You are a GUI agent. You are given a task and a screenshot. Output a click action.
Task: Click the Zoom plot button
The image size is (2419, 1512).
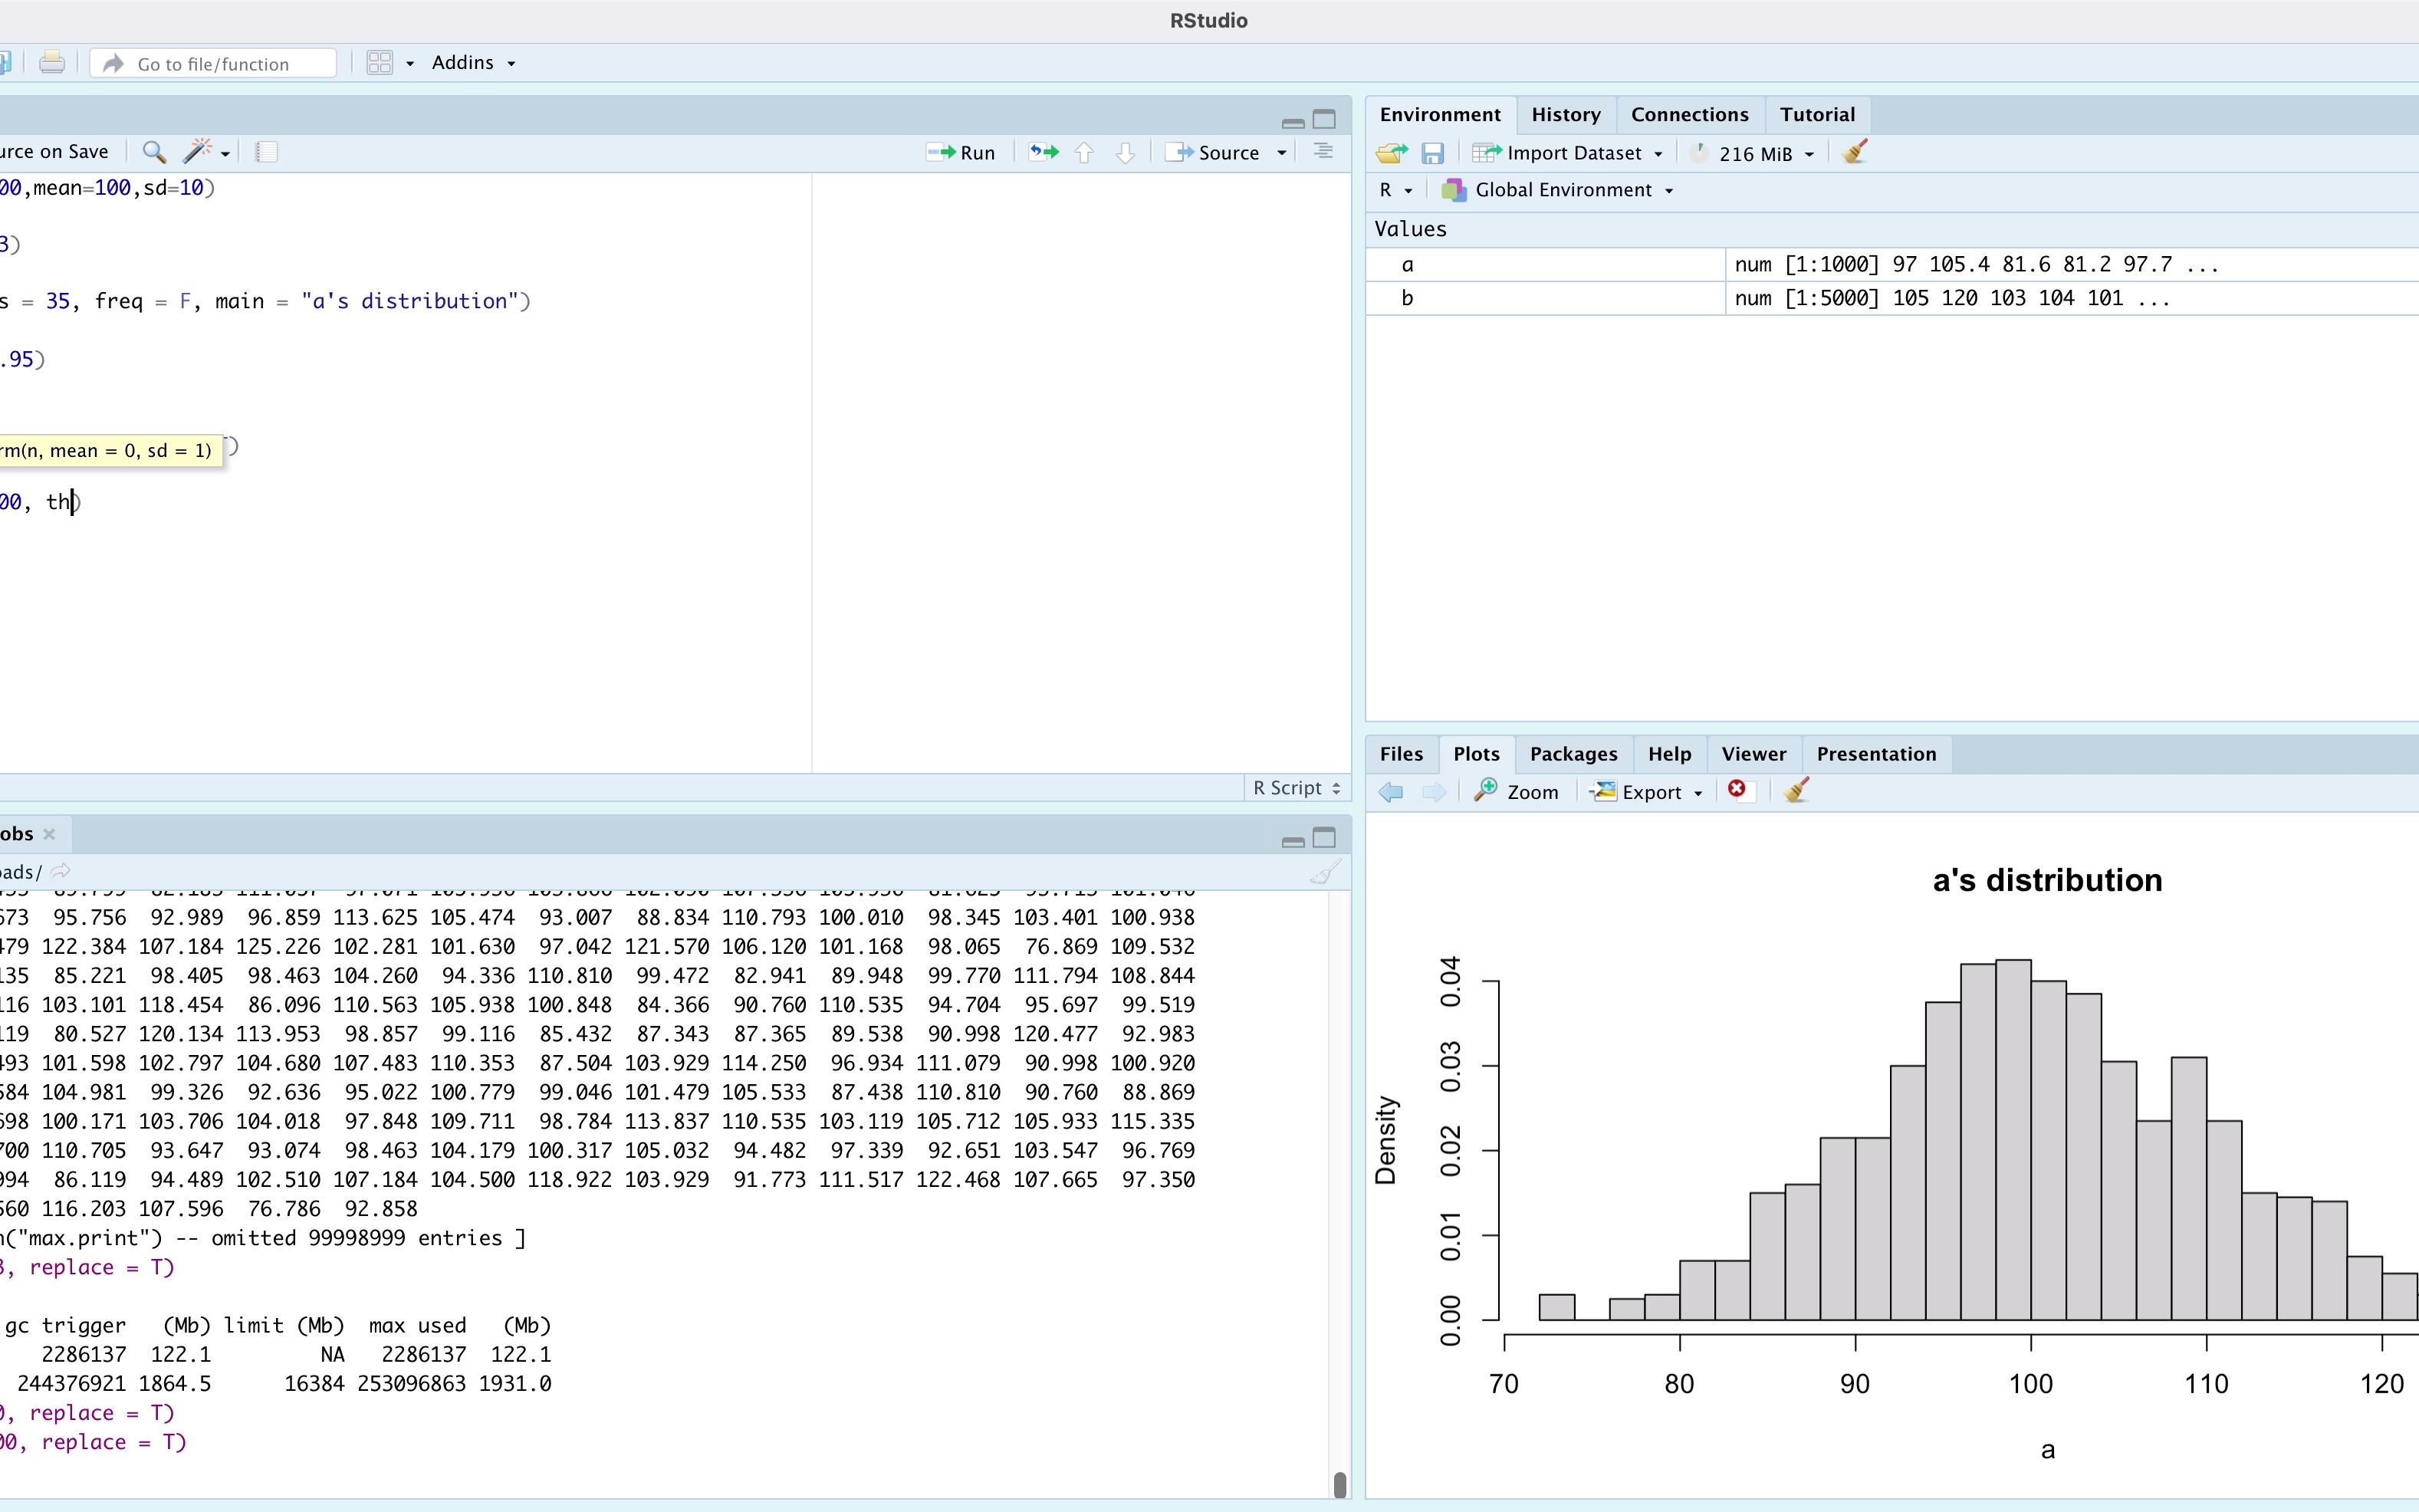tap(1517, 792)
